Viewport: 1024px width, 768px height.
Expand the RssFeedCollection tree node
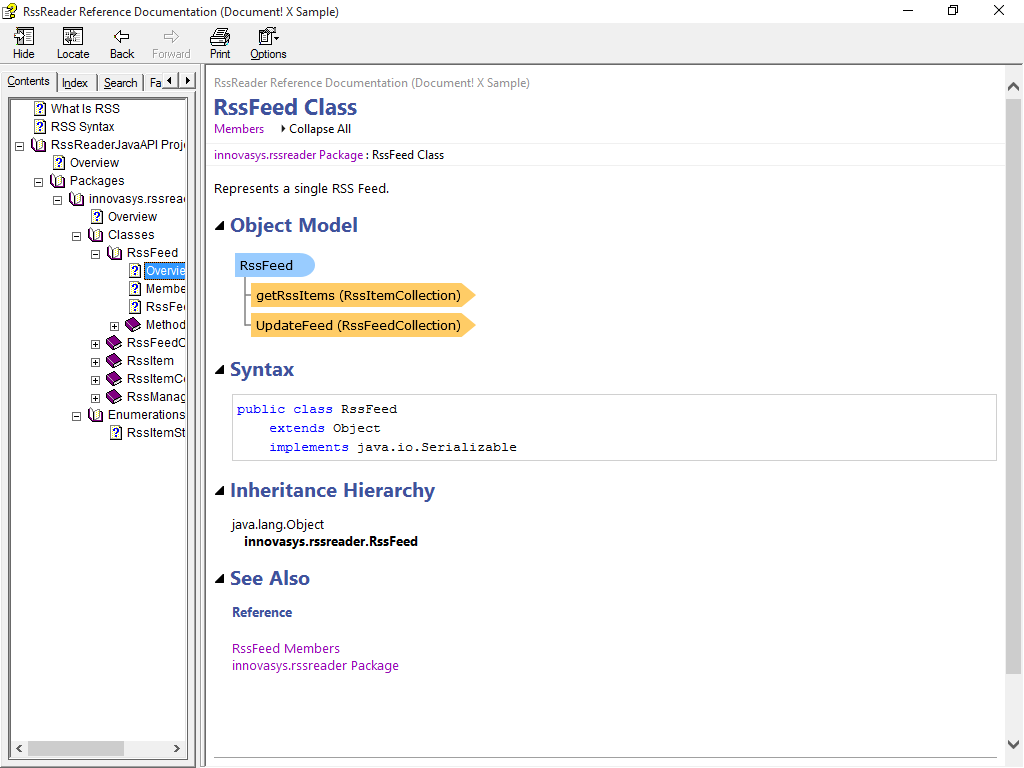point(95,344)
